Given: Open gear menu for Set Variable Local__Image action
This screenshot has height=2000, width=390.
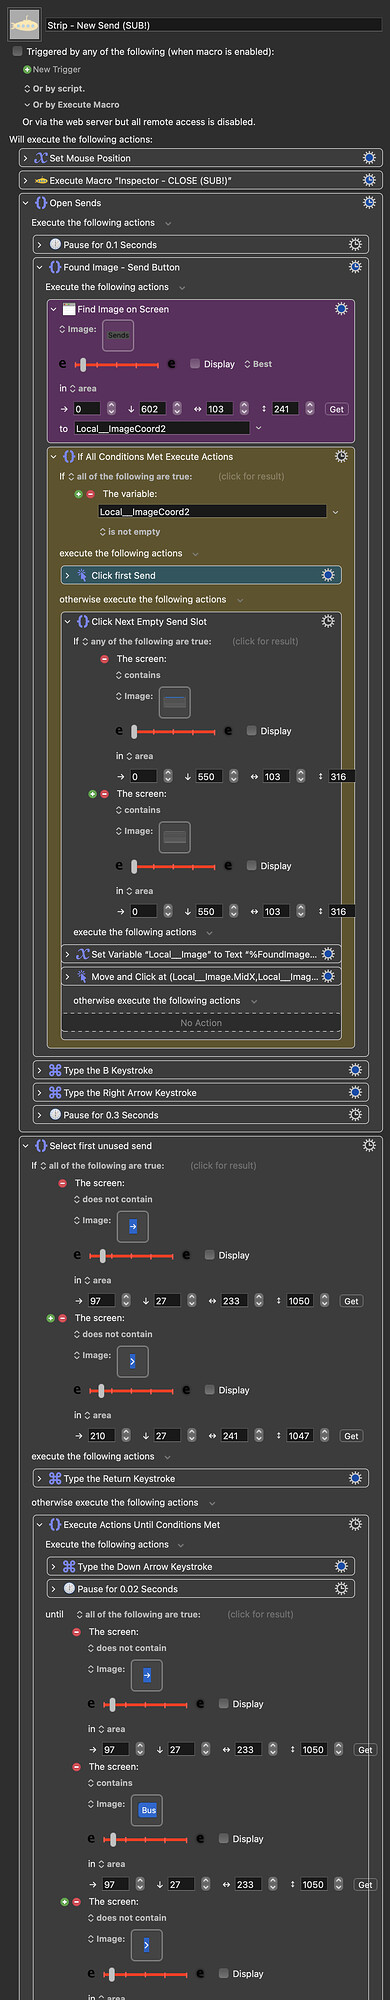Looking at the screenshot, I should [x=327, y=954].
